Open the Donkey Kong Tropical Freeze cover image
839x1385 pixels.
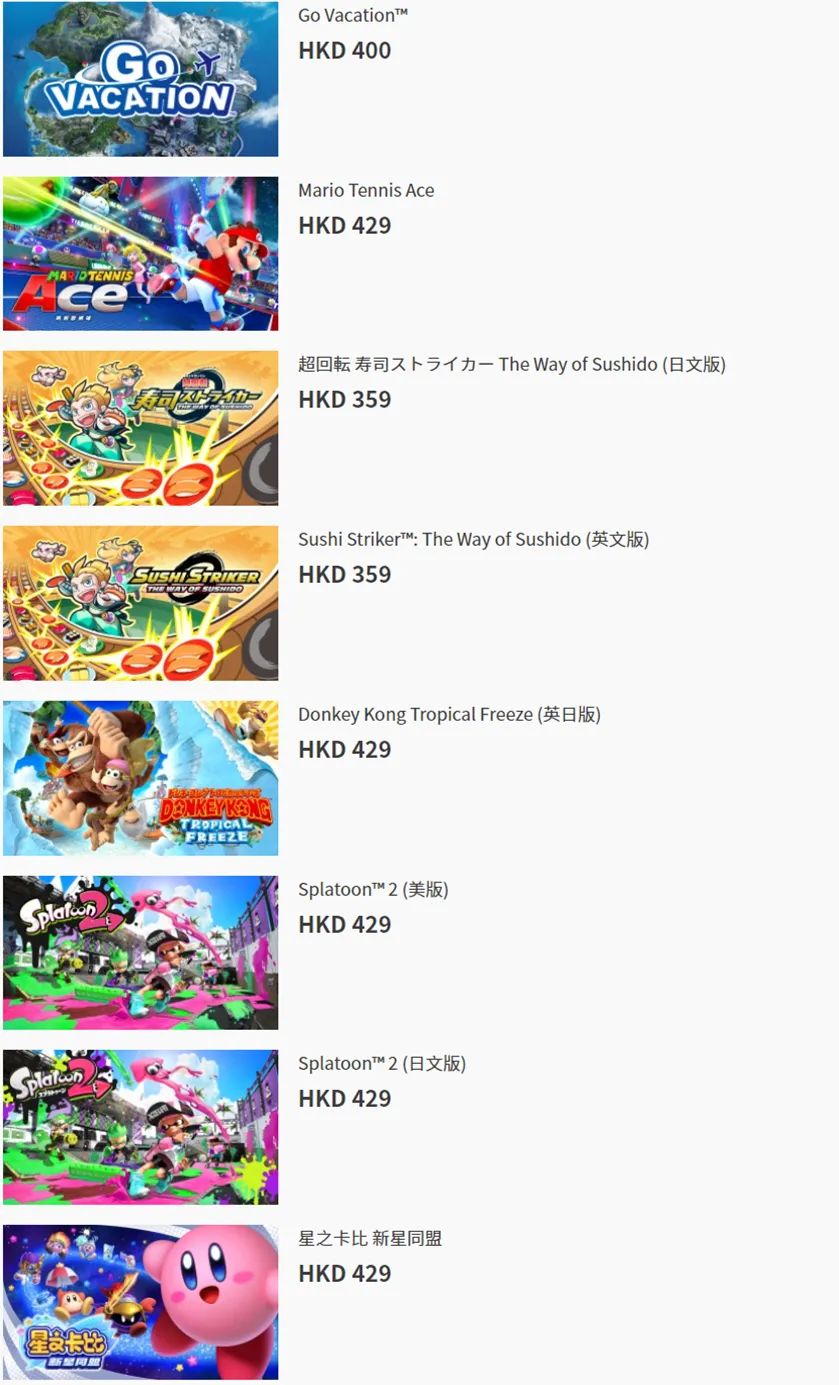(x=140, y=778)
